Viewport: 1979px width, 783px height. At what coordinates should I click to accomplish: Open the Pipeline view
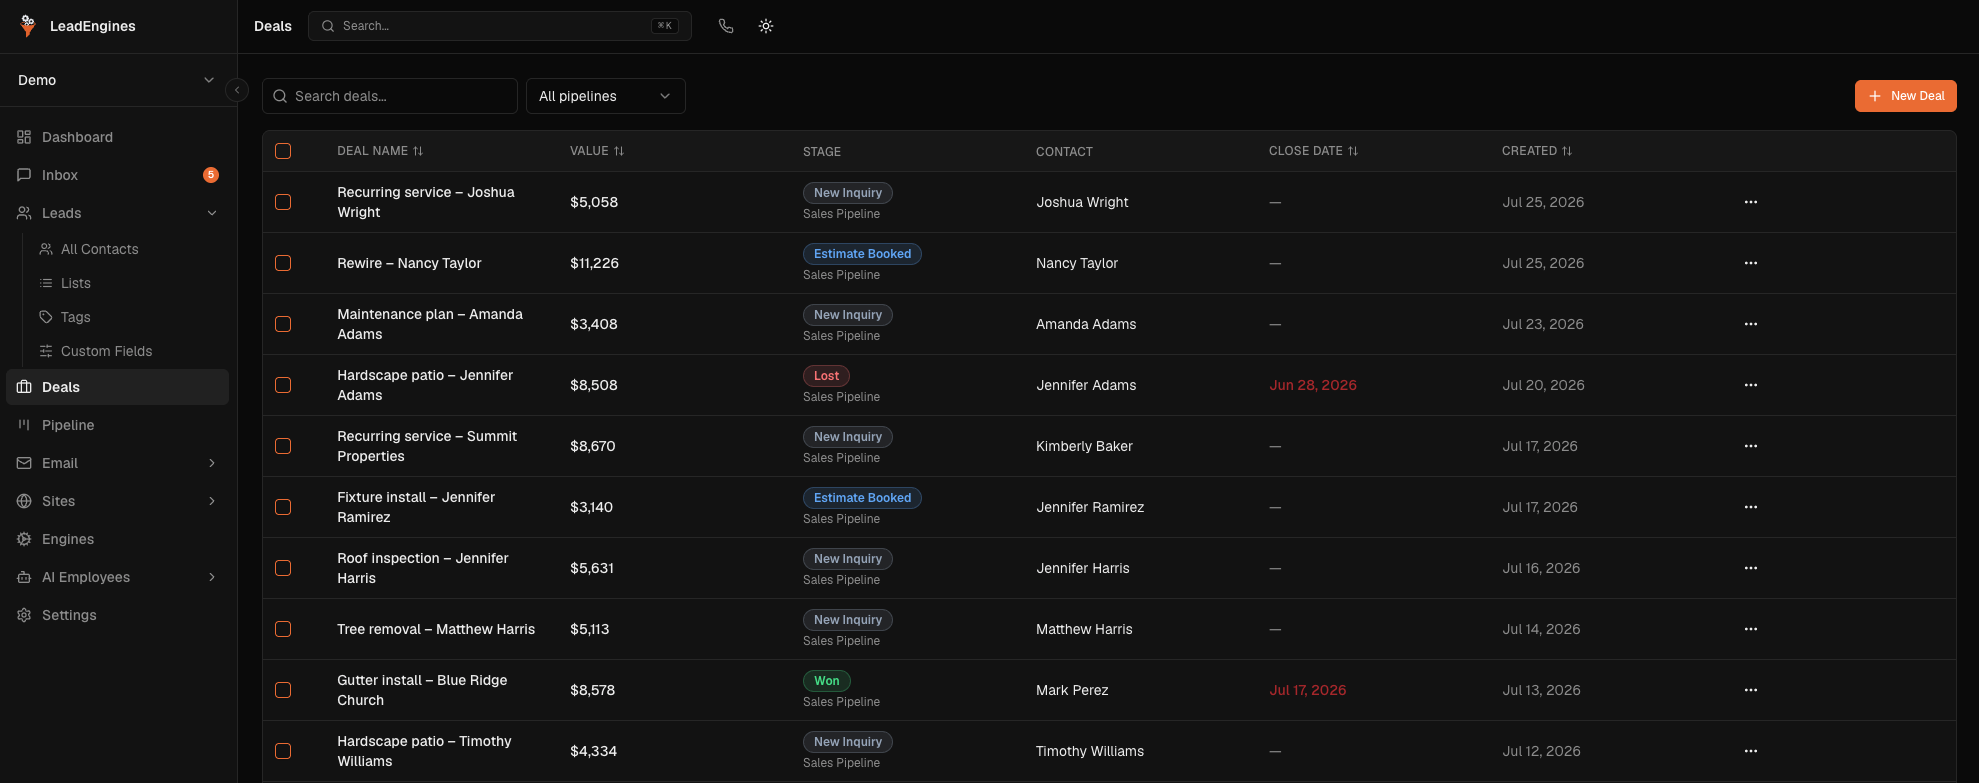pos(118,425)
